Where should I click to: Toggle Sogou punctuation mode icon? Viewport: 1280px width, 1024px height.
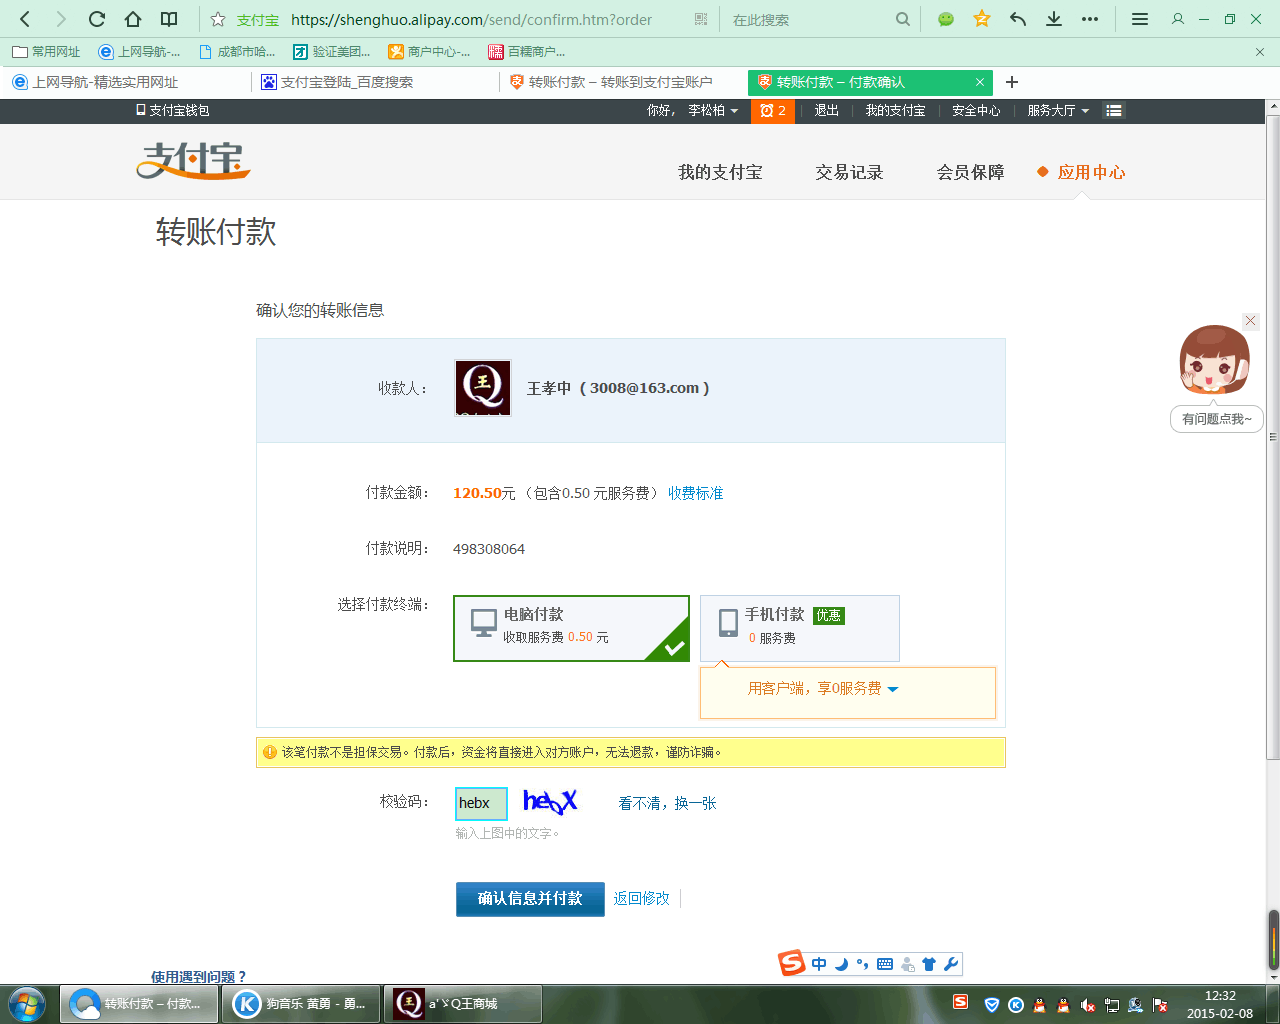click(862, 964)
